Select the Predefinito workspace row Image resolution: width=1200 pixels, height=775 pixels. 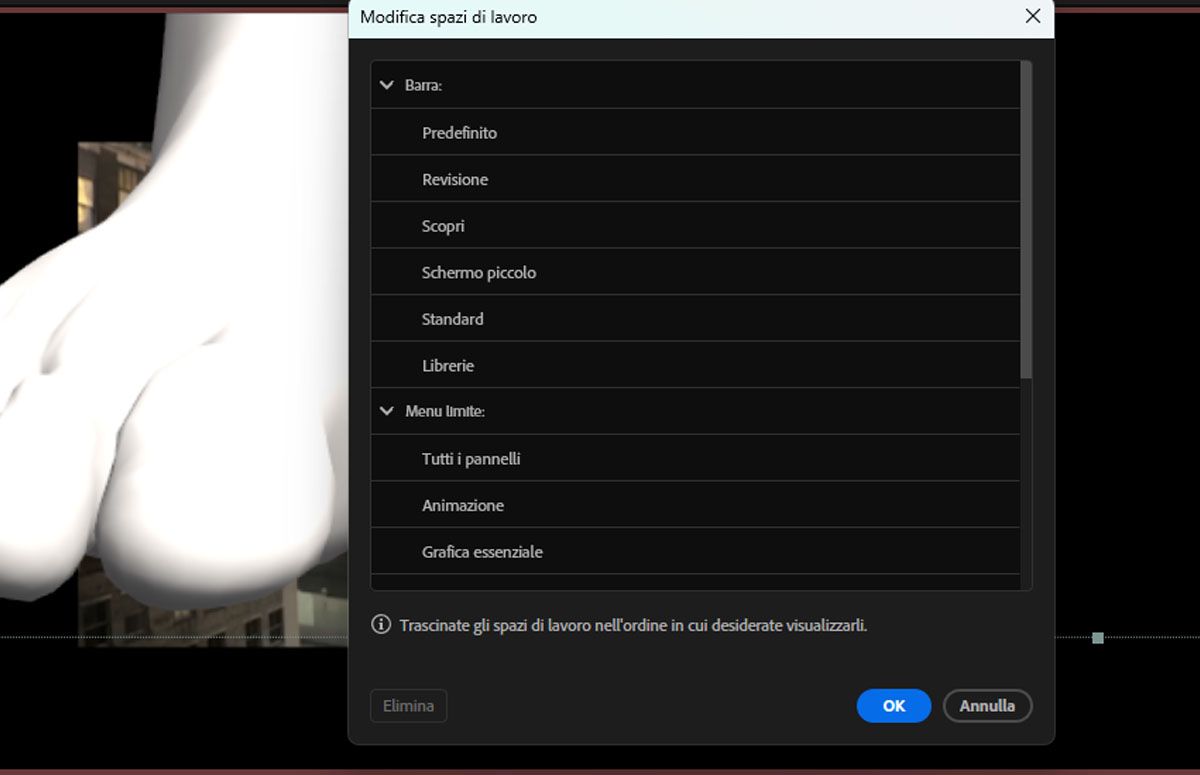695,132
